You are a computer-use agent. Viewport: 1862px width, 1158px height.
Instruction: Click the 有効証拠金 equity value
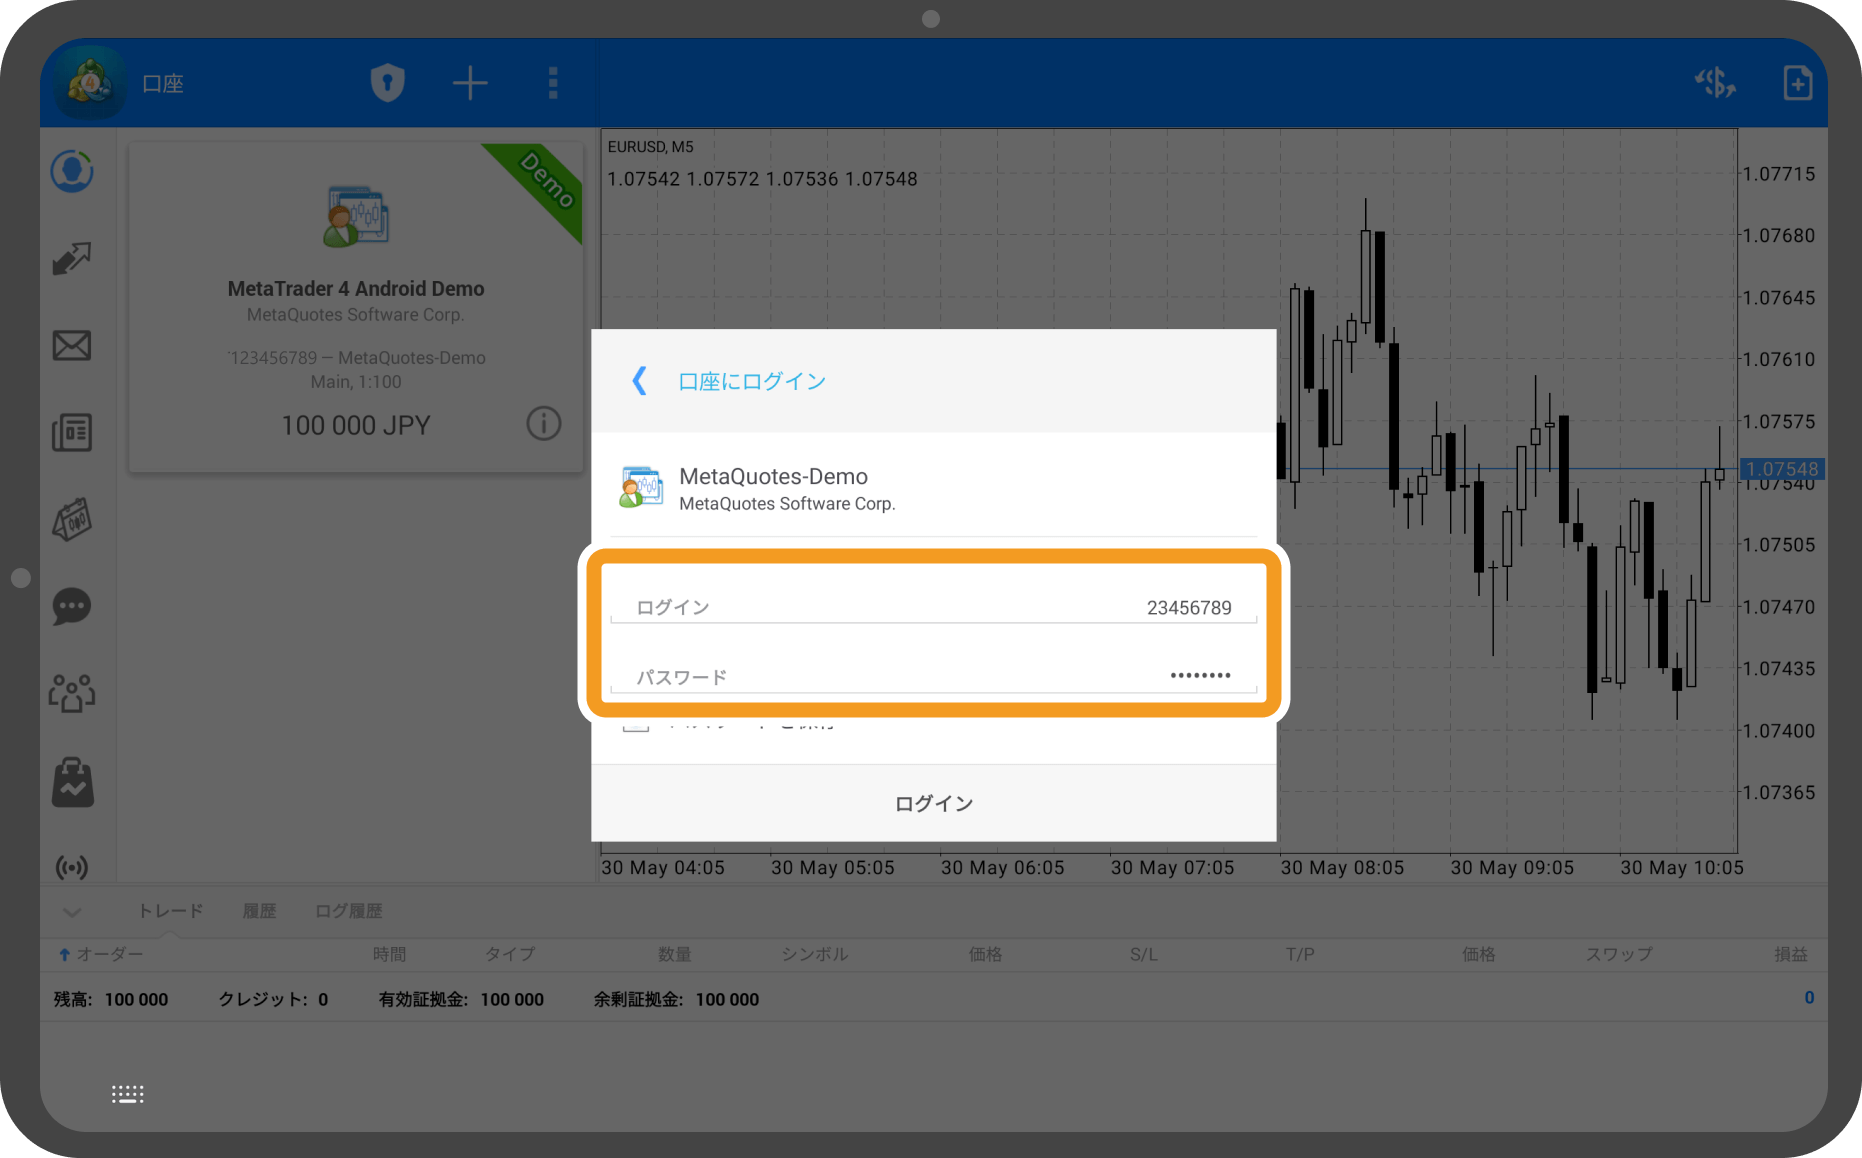click(x=512, y=999)
